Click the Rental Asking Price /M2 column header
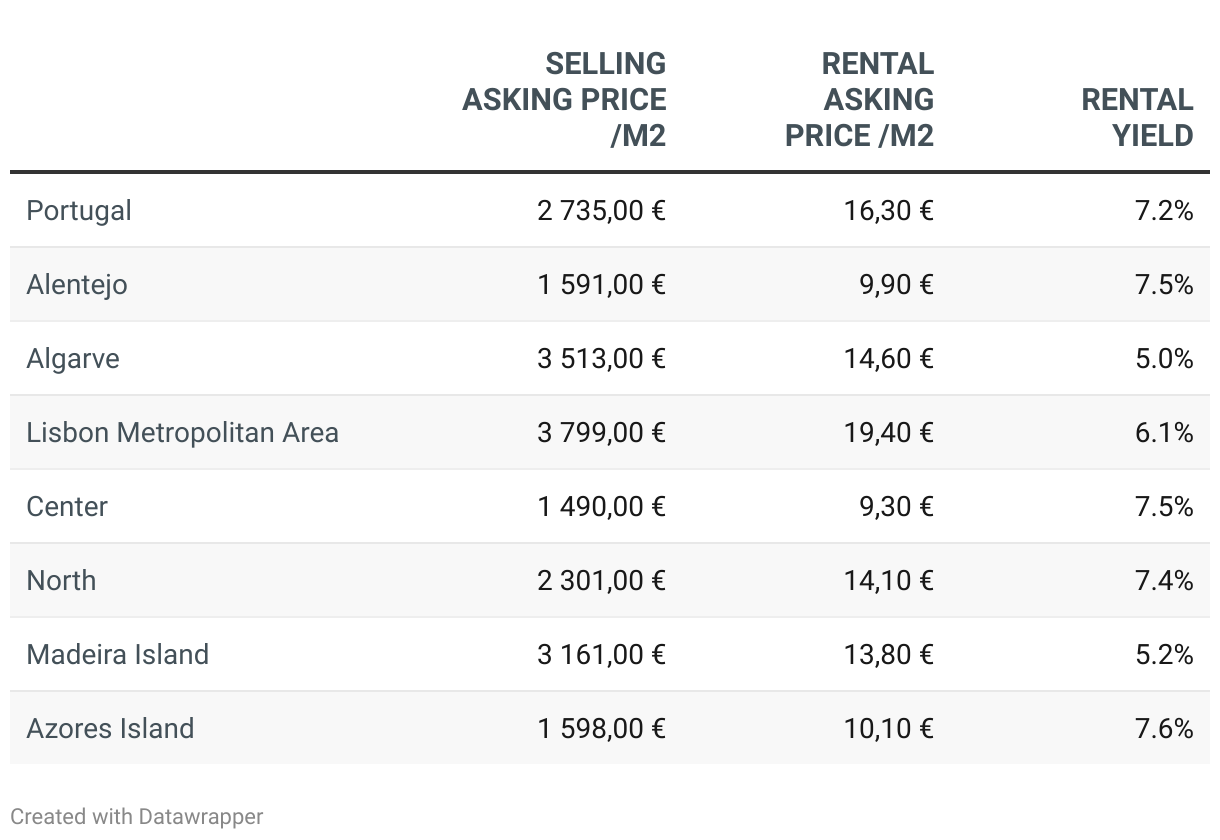The width and height of the screenshot is (1220, 840). [859, 99]
